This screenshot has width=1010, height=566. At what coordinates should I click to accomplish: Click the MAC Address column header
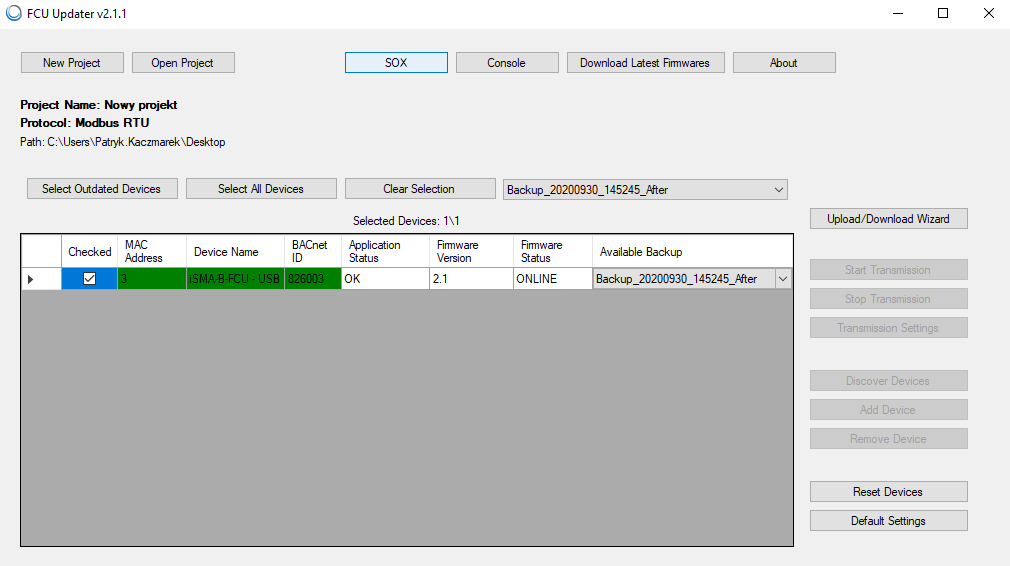coord(151,251)
